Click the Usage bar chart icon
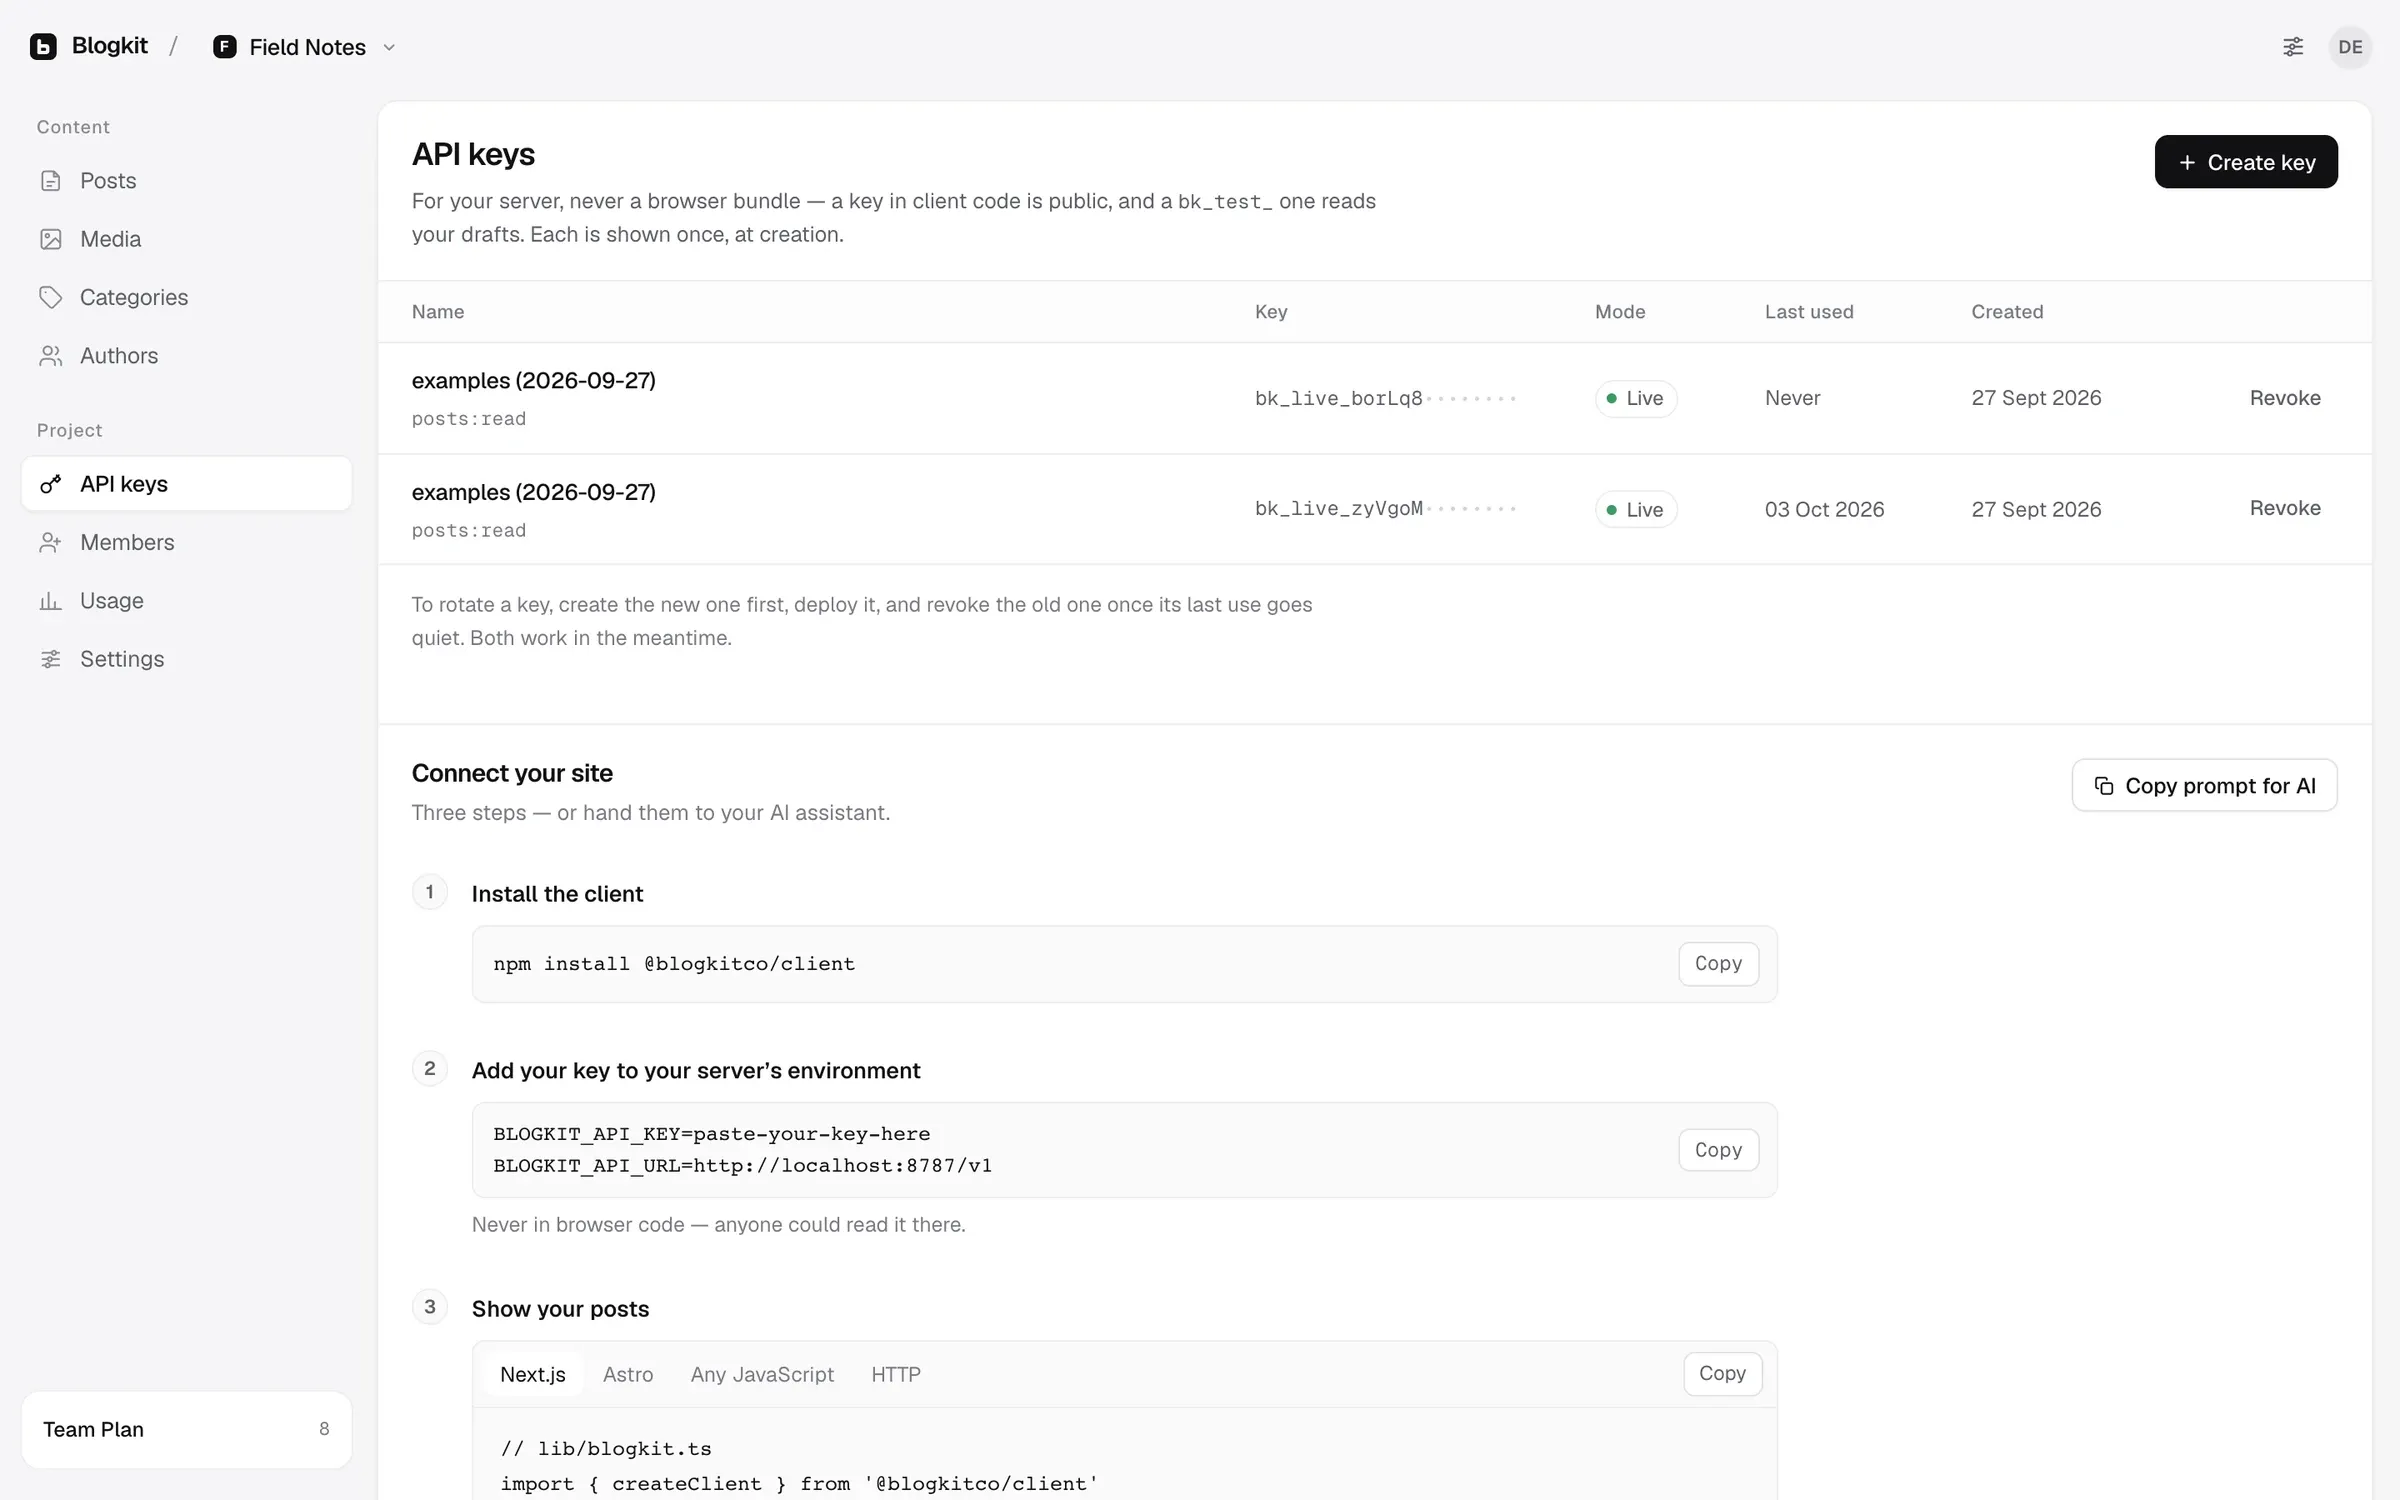The height and width of the screenshot is (1500, 2400). (51, 601)
